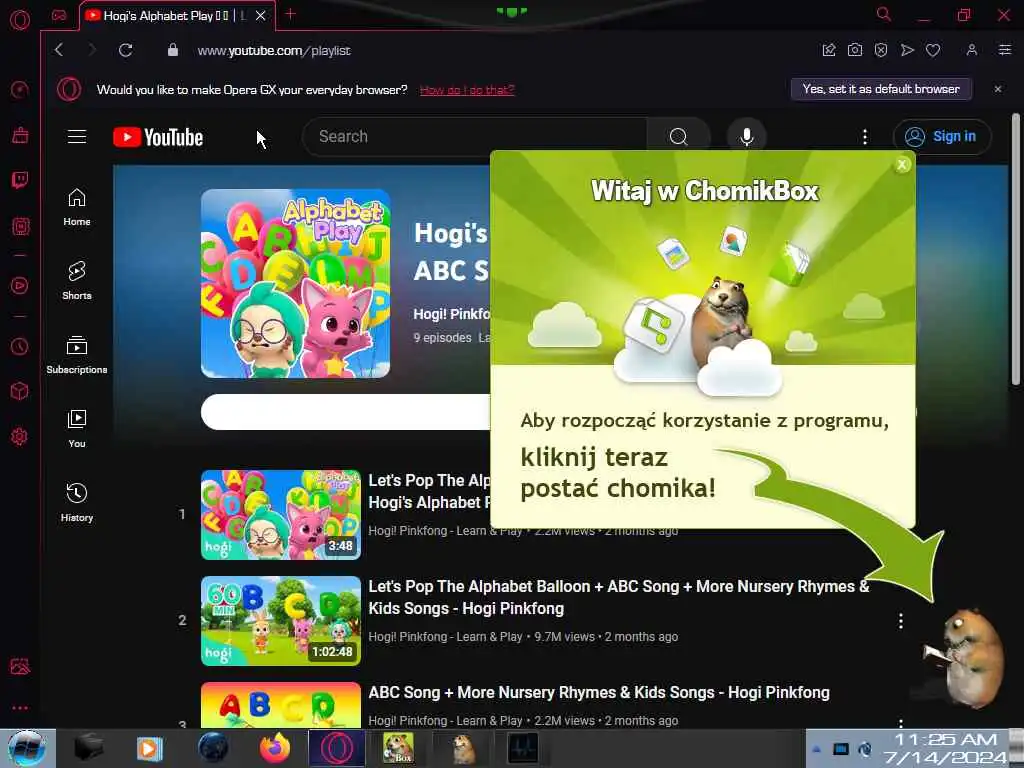This screenshot has height=768, width=1024.
Task: Open ABC Song + More Nursery Rhymes video title
Action: point(599,692)
